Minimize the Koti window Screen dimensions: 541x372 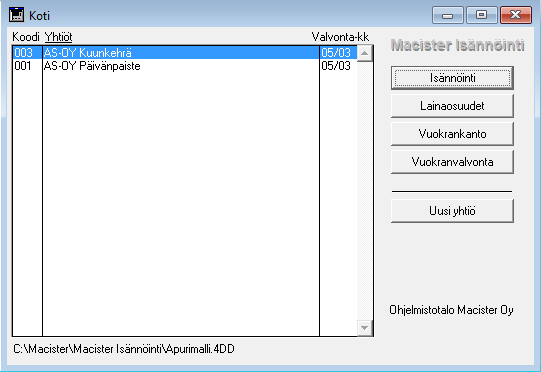pos(447,15)
